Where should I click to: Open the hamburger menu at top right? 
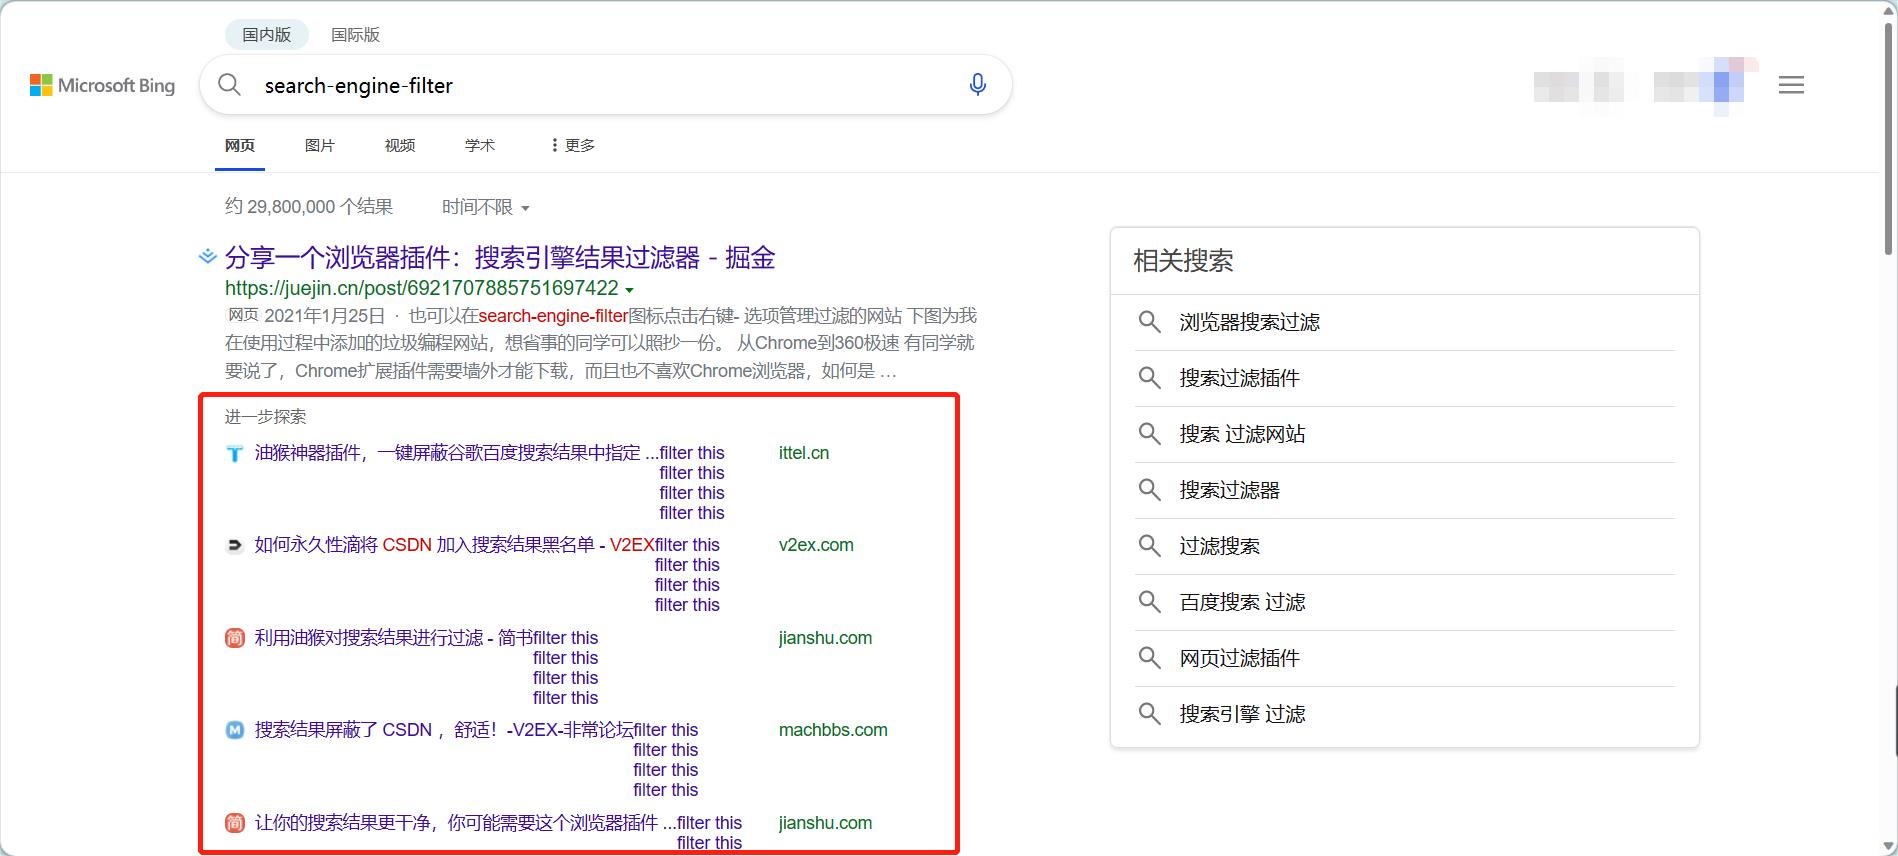pyautogui.click(x=1791, y=85)
